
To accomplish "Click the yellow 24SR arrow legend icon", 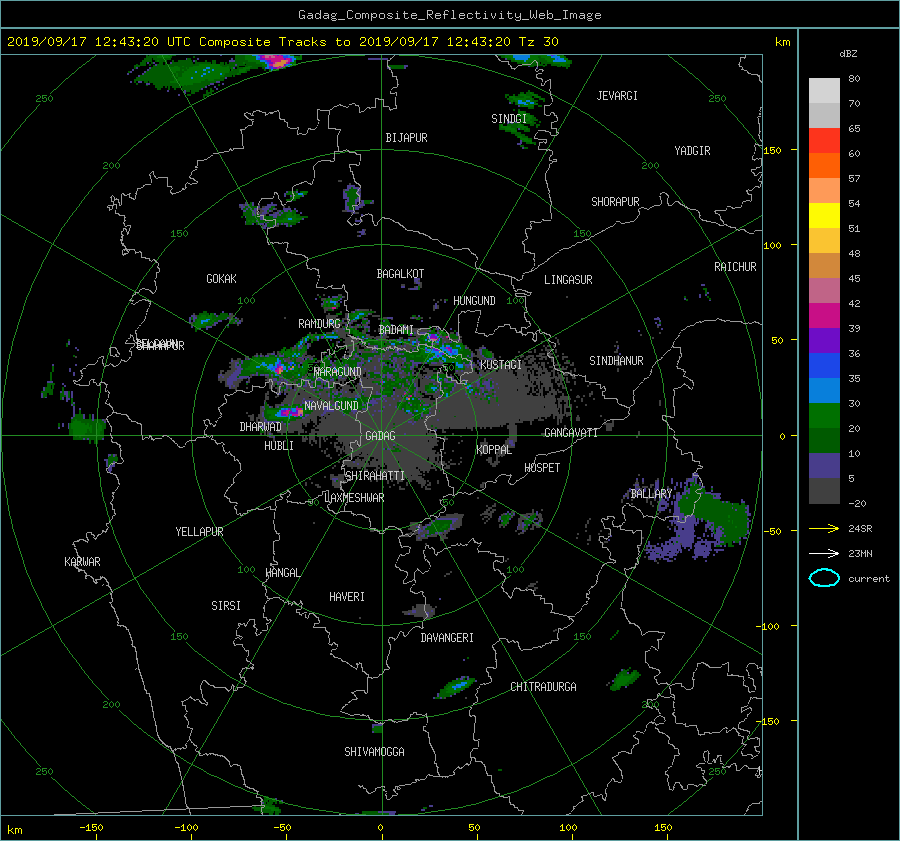I will click(824, 528).
